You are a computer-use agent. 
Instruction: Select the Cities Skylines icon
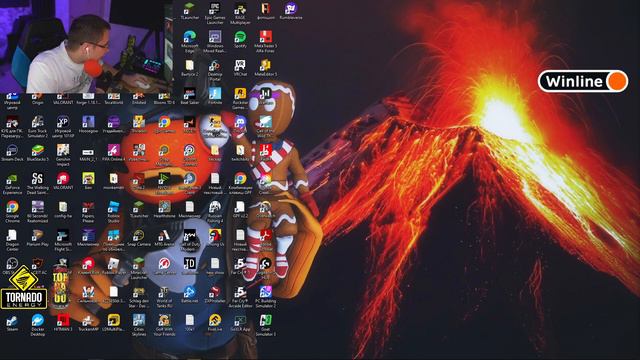[139, 325]
